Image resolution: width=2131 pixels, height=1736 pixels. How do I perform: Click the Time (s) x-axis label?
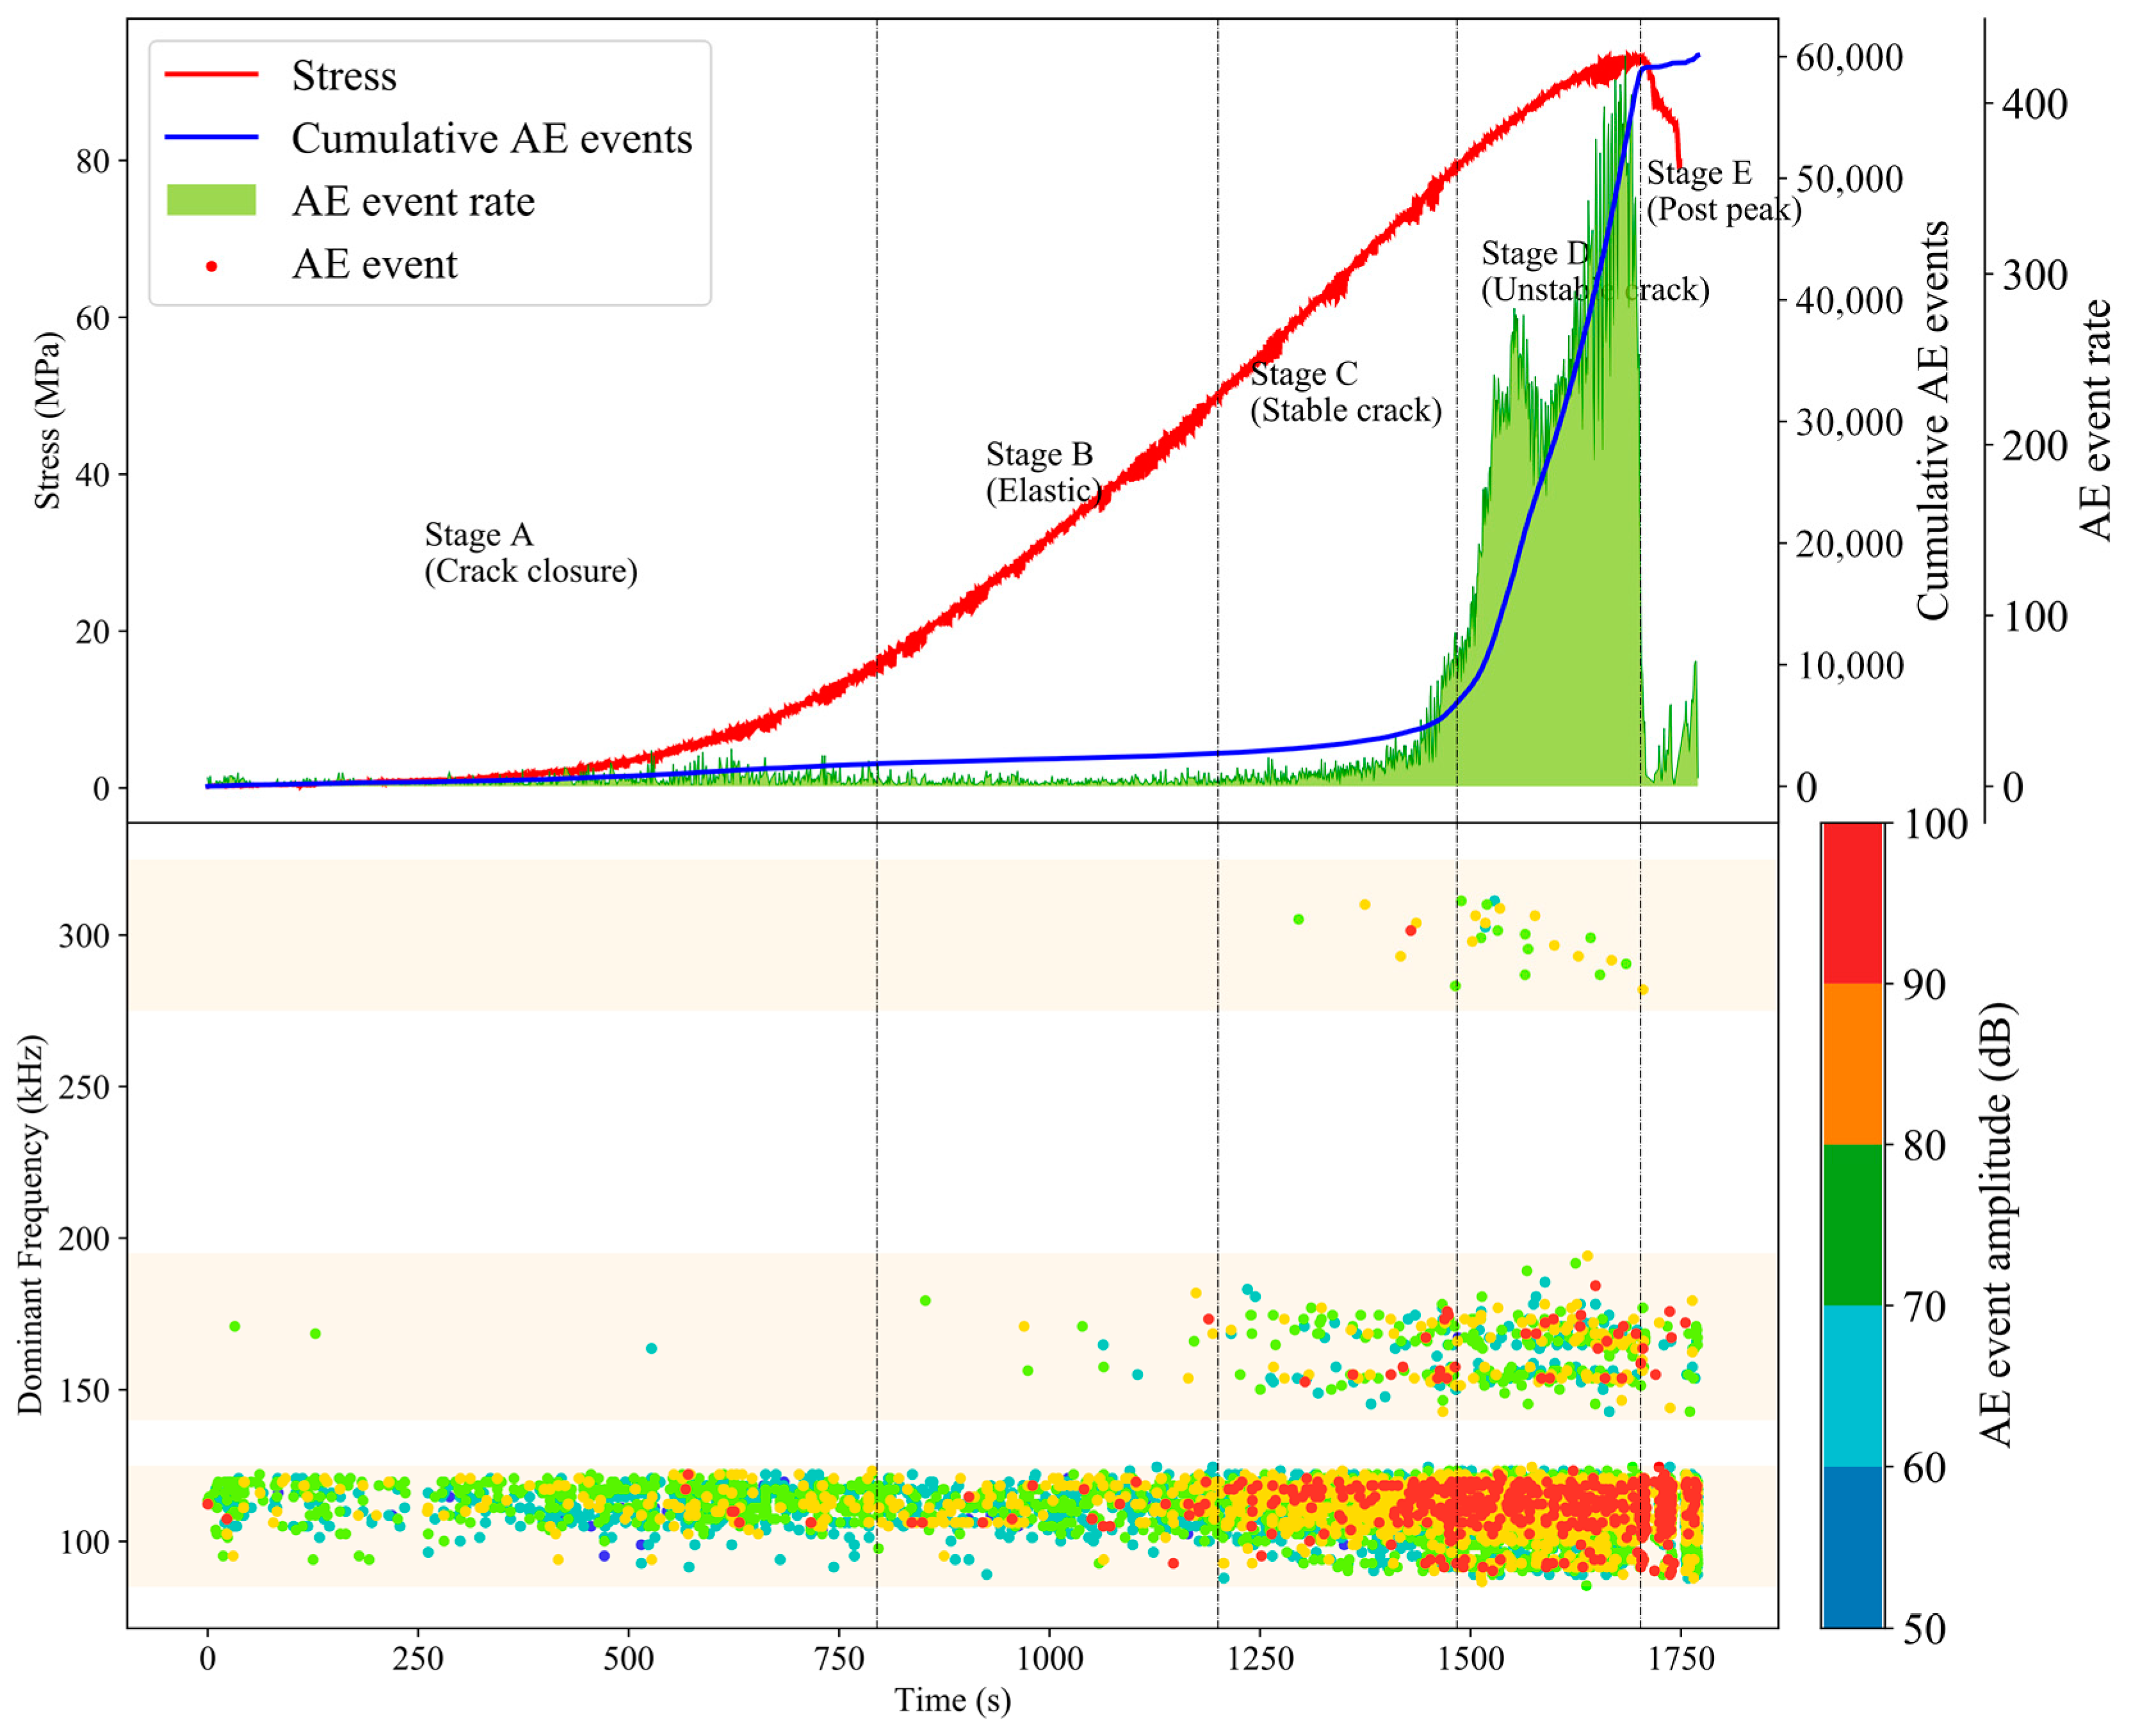tap(952, 1700)
